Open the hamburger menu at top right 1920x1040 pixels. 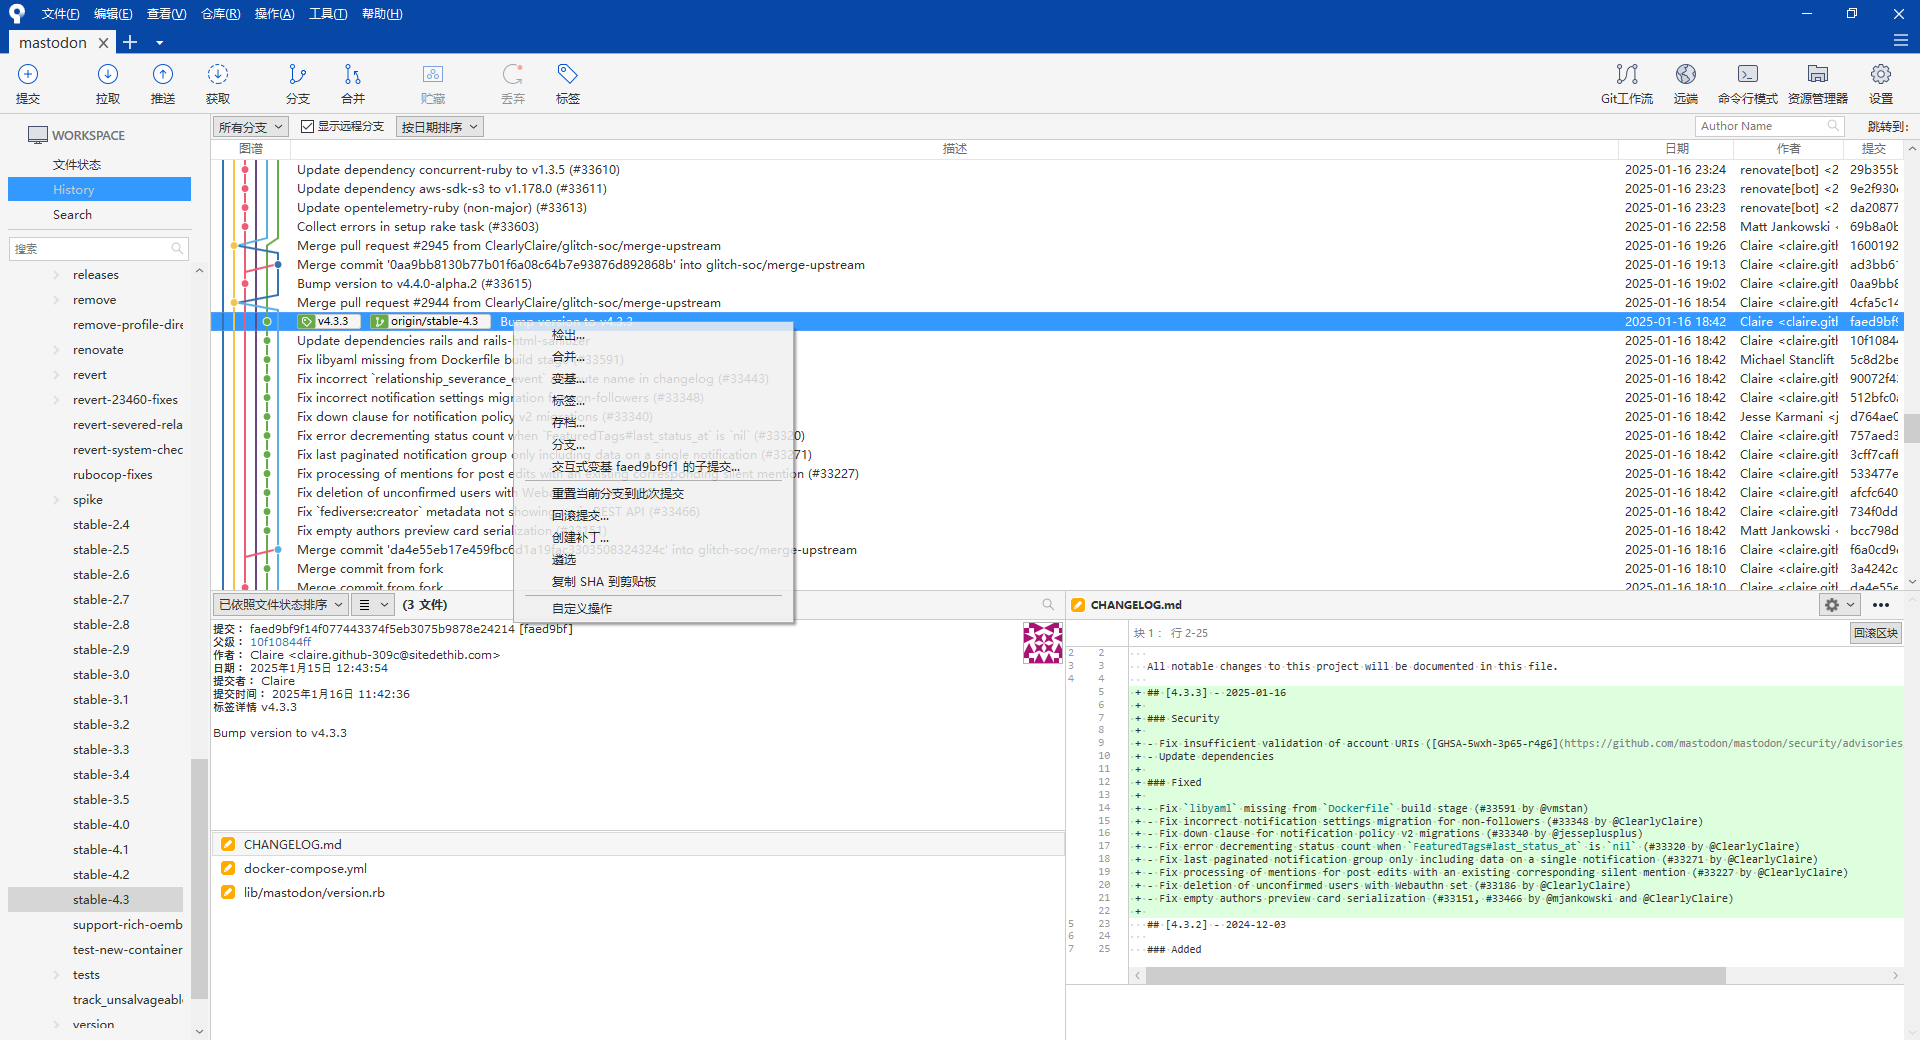point(1901,41)
